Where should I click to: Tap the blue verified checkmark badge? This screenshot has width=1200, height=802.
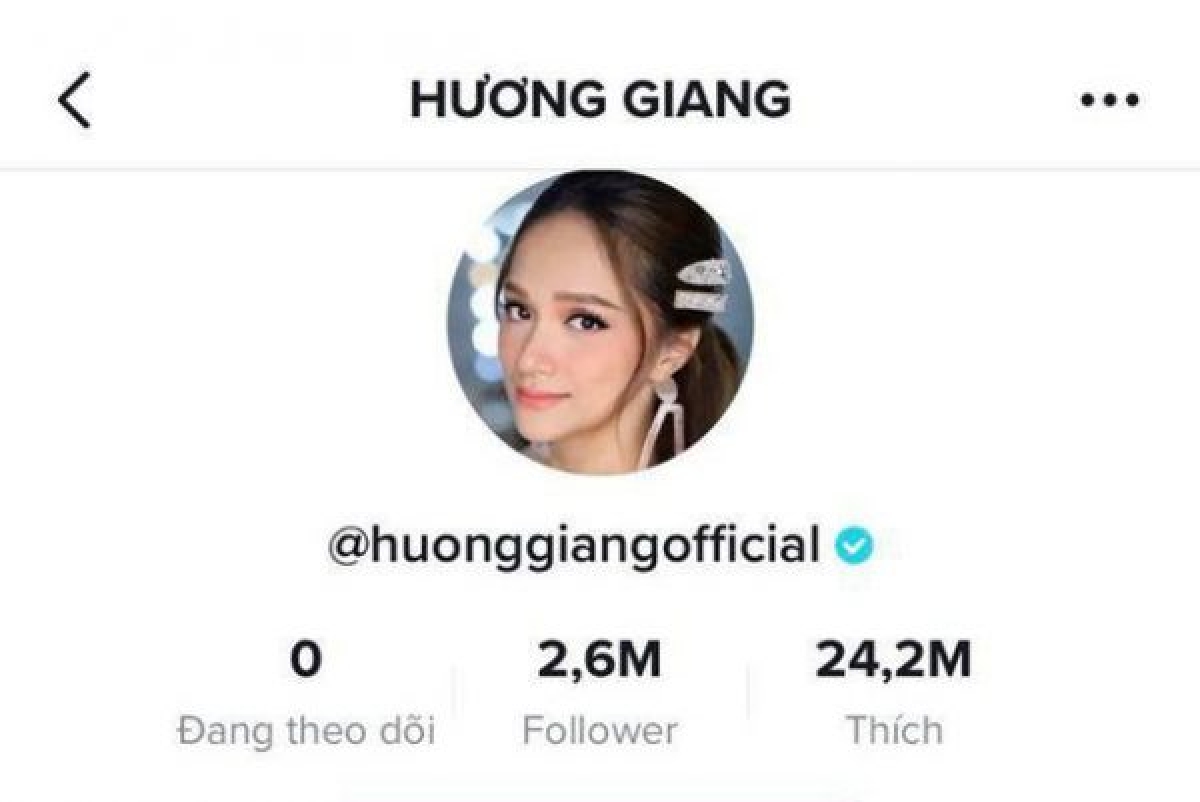854,546
